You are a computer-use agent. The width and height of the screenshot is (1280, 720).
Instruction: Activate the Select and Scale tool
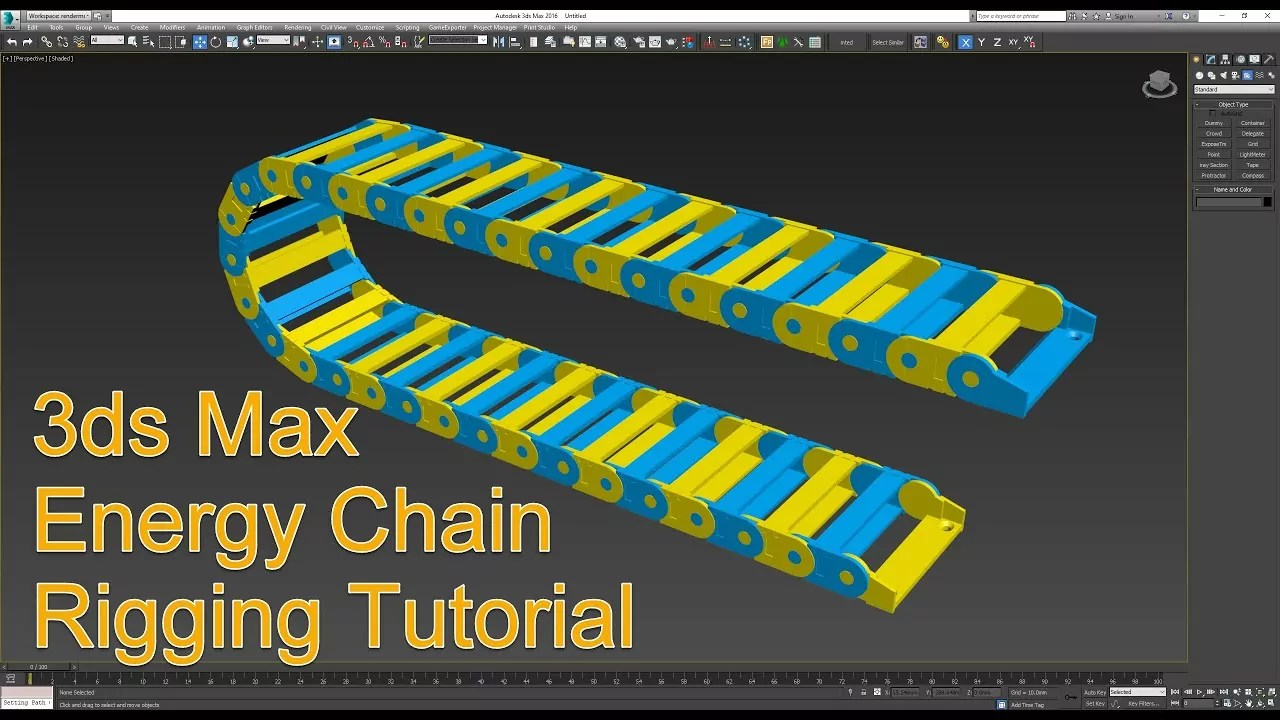(232, 42)
